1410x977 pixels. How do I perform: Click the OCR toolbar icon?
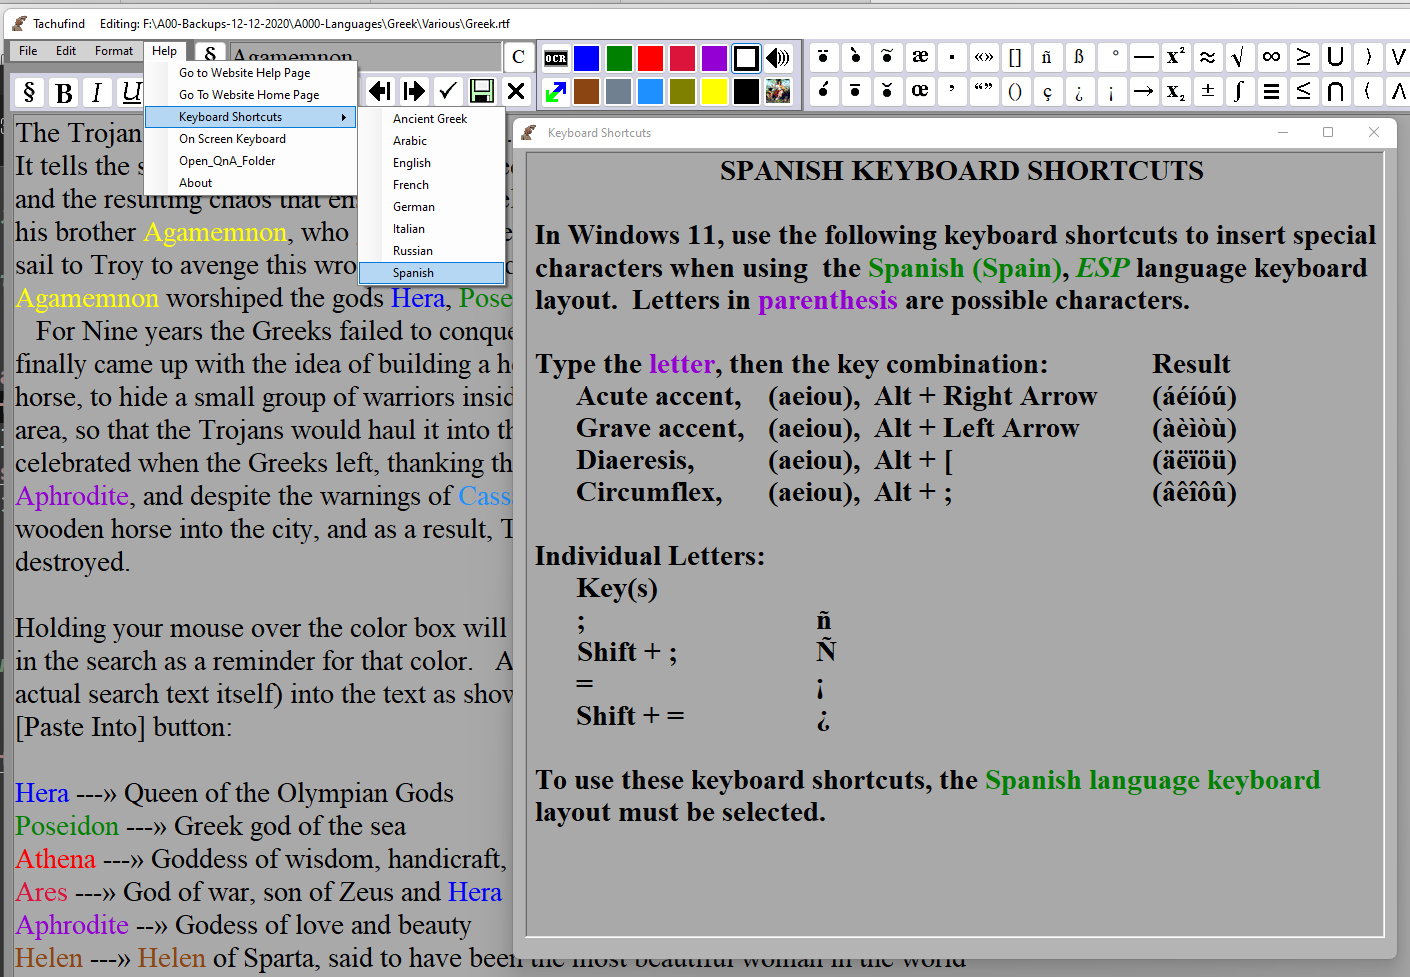(x=555, y=58)
